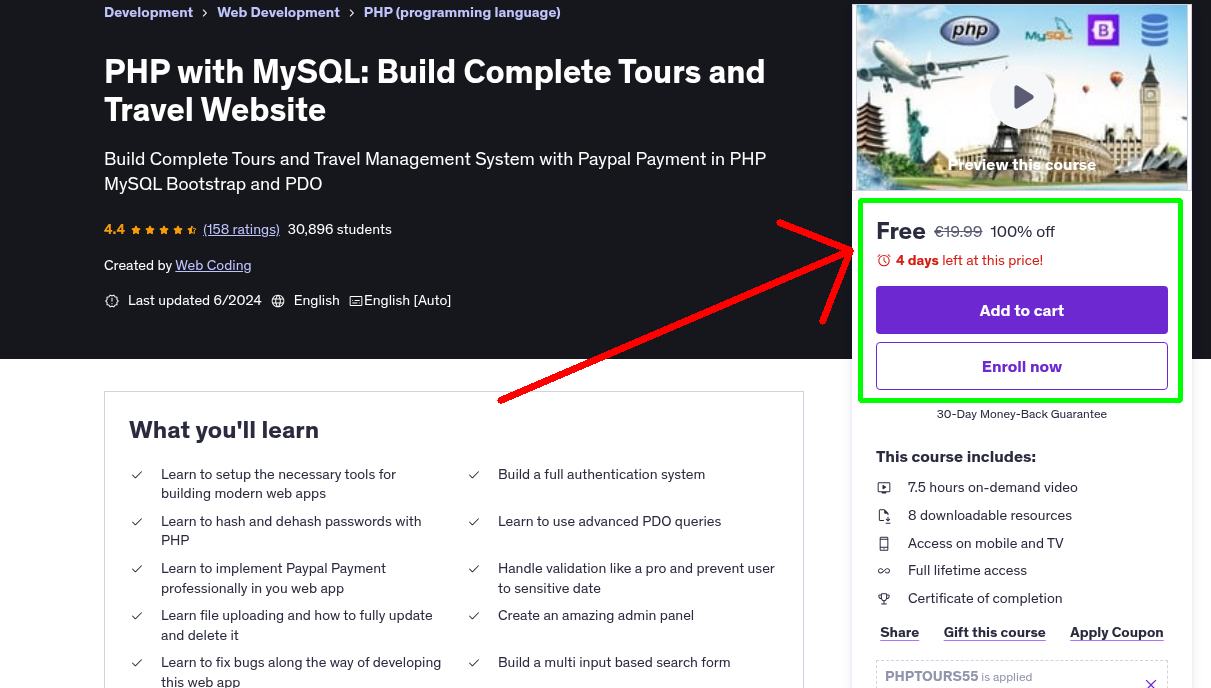Click Apply Coupon

1116,632
